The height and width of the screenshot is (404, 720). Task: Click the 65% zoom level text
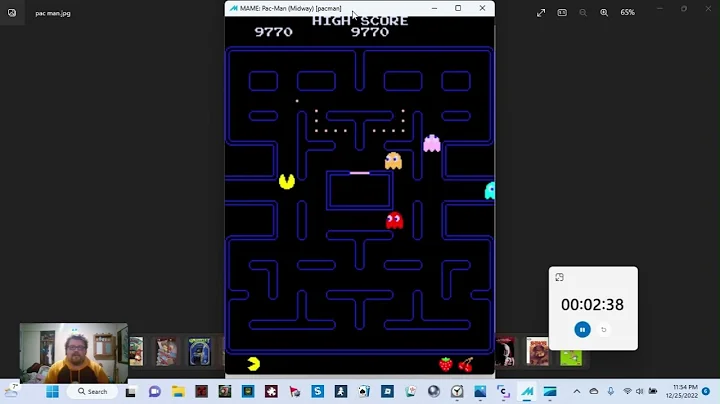(627, 13)
